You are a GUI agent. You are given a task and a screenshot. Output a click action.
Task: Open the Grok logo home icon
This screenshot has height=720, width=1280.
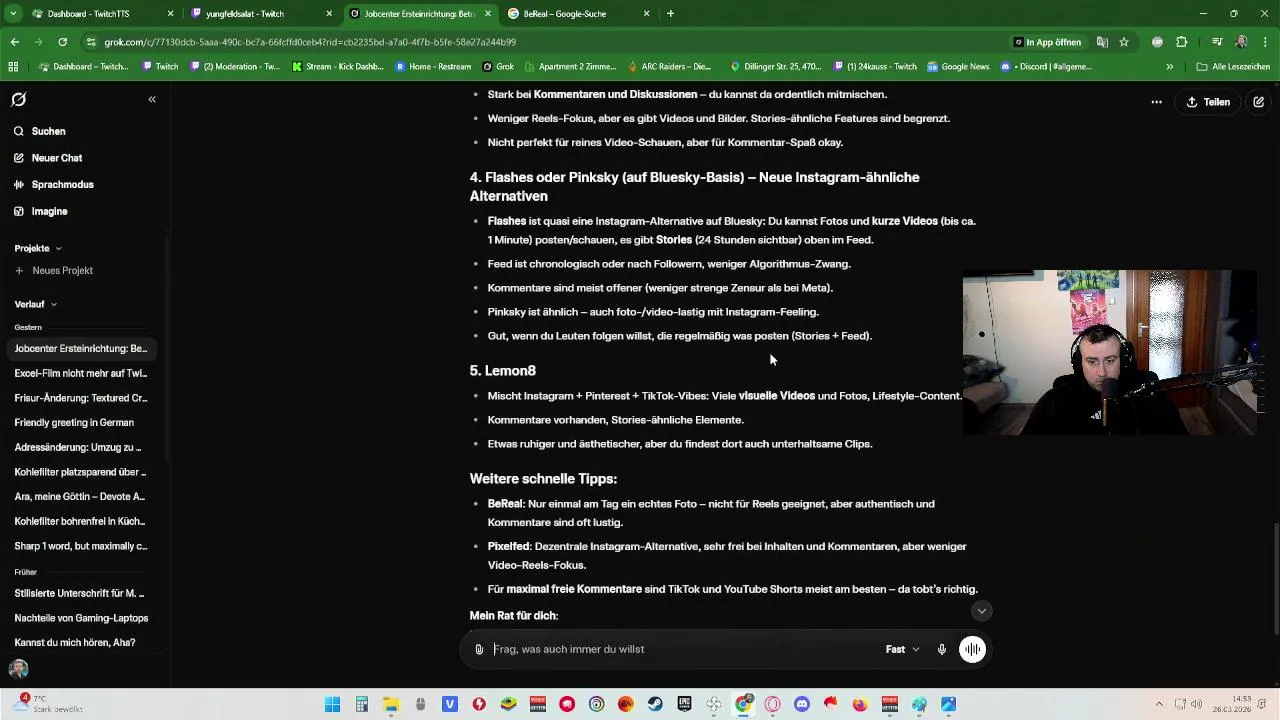(18, 100)
